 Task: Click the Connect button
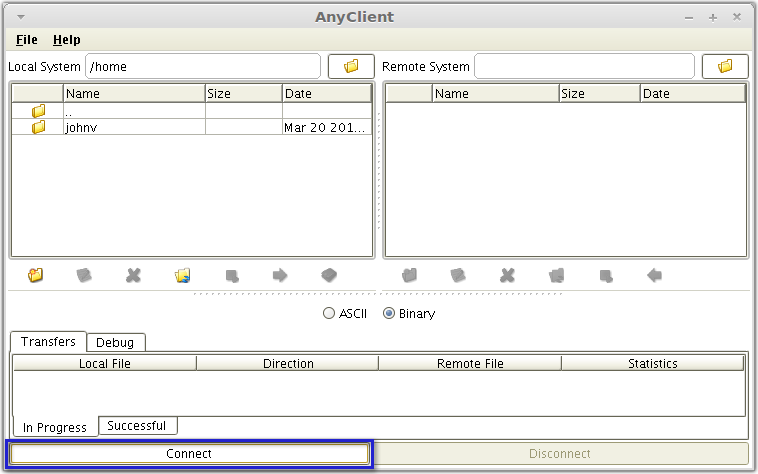click(x=189, y=454)
